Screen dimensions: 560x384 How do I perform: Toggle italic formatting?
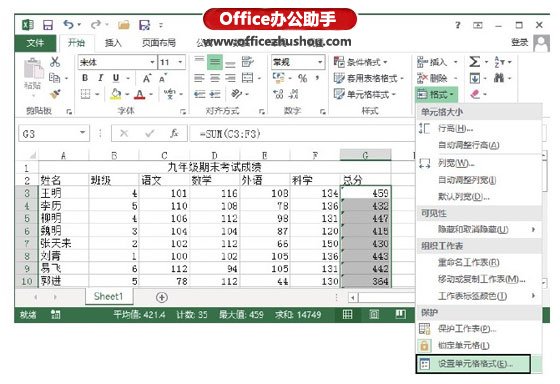pos(101,78)
